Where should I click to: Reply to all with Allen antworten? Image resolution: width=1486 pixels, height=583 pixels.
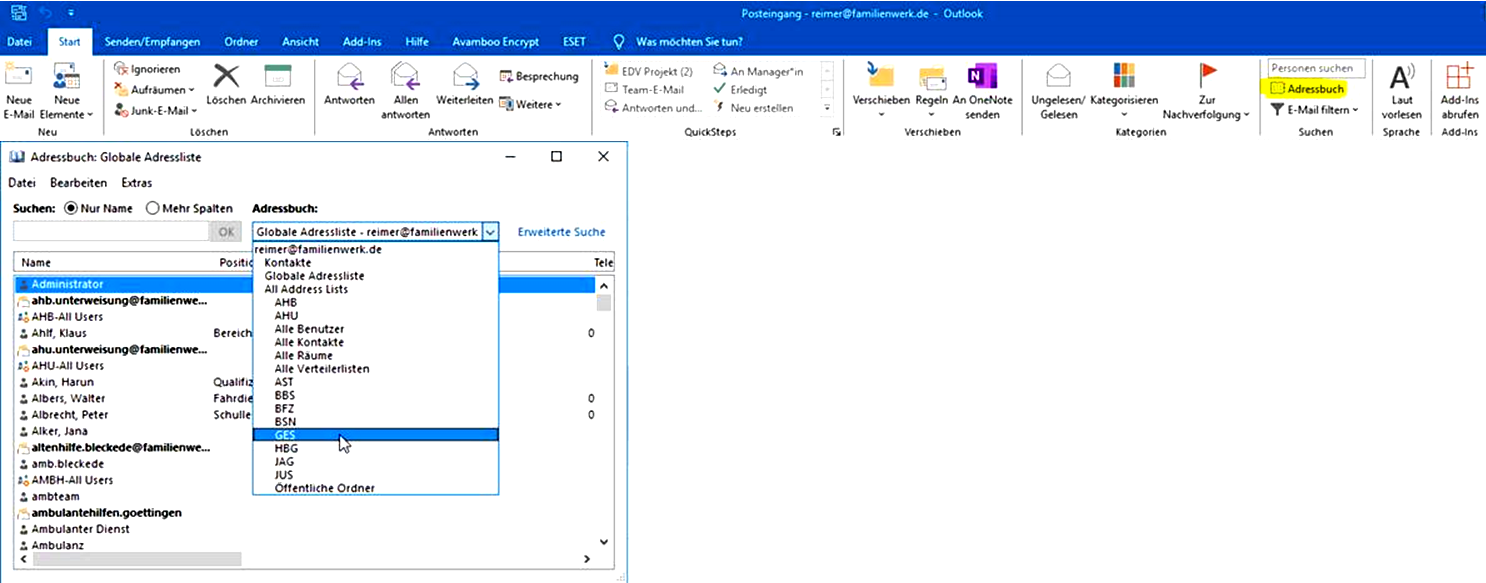[x=405, y=90]
